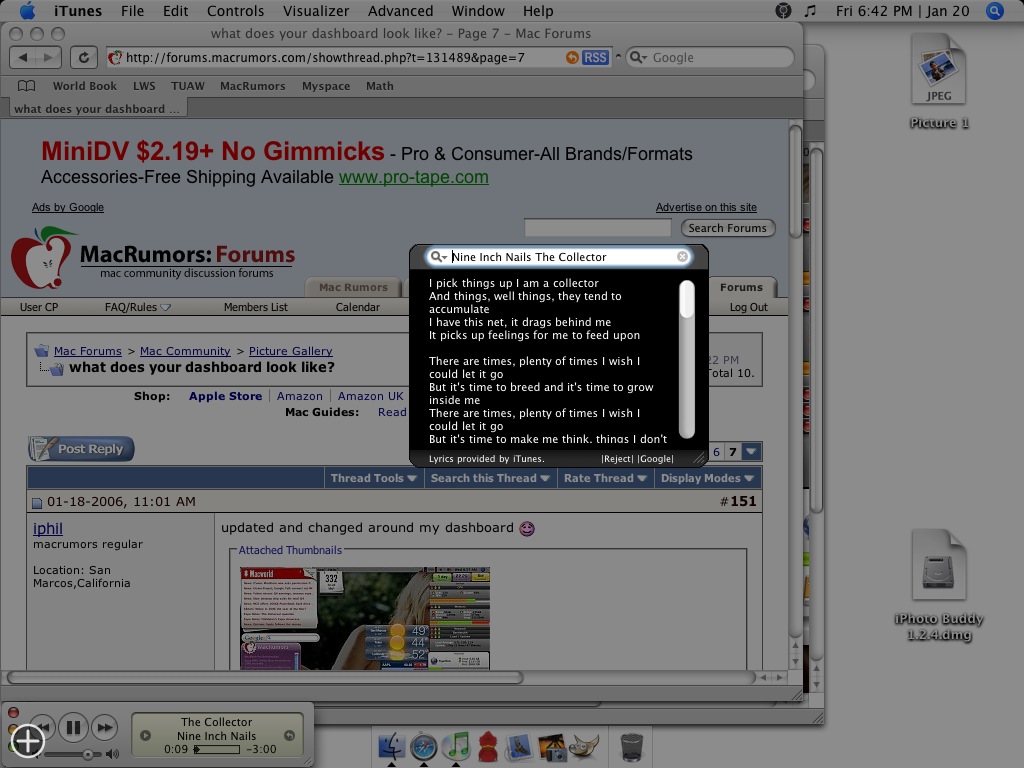
Task: Click the music note menu bar icon
Action: 810,10
